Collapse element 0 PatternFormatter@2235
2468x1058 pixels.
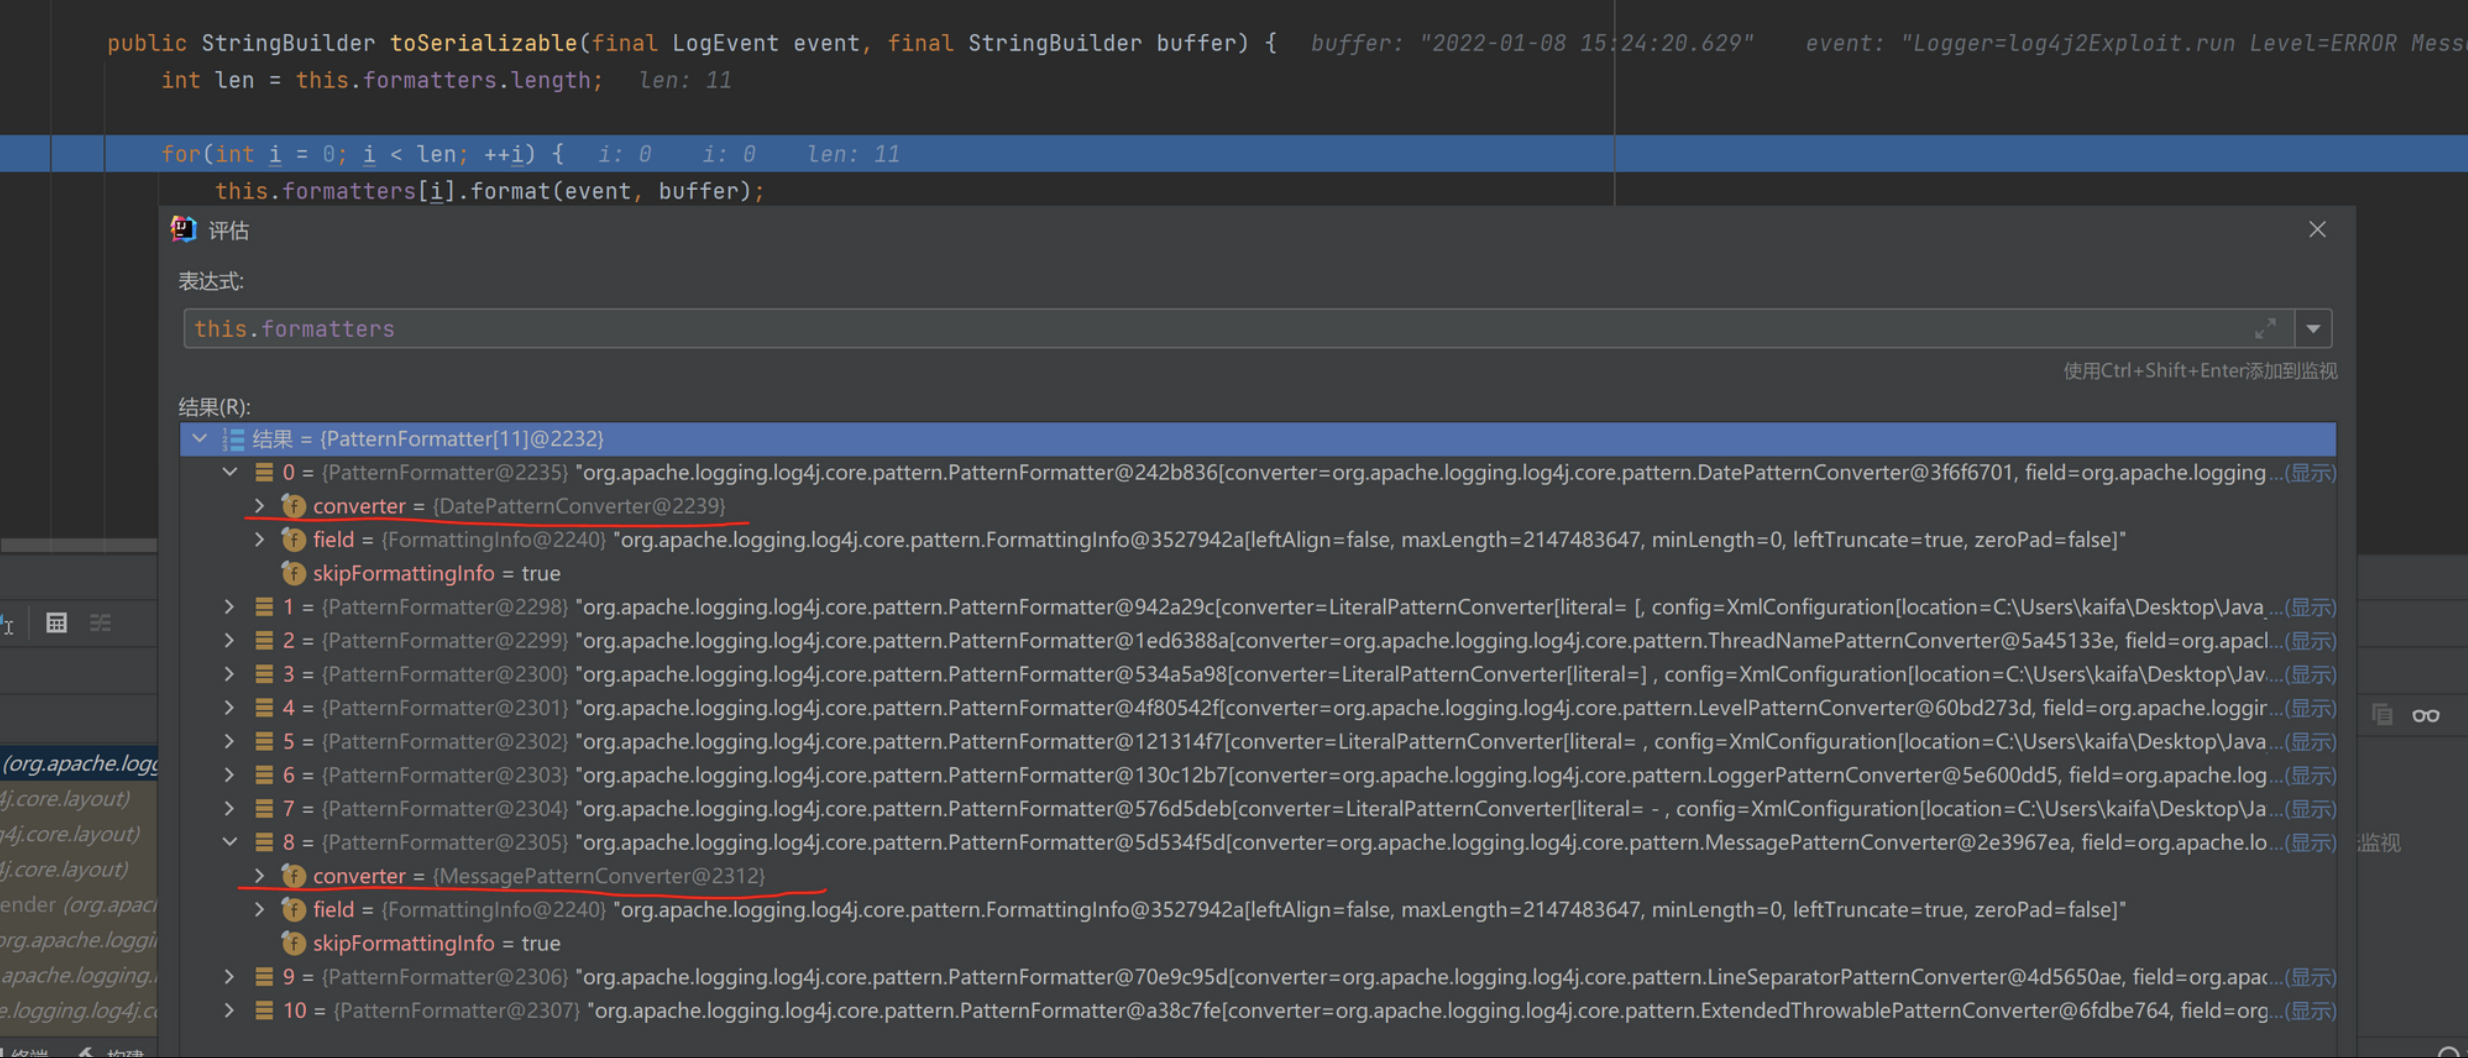coord(229,472)
